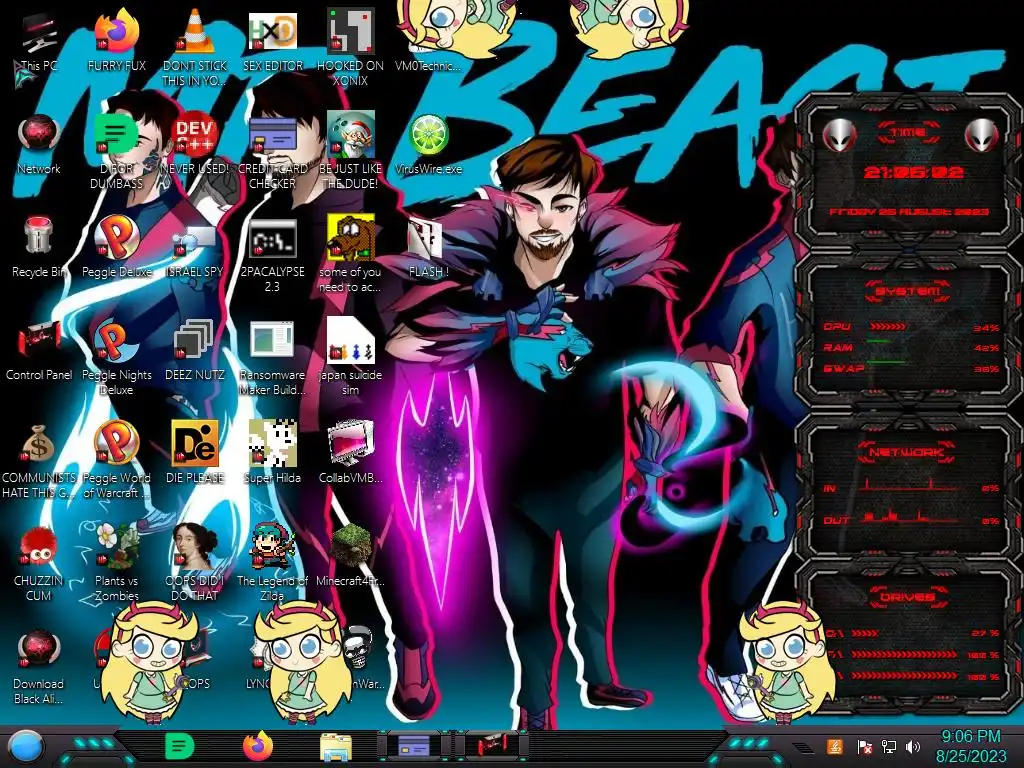Click the CPU usage bar in SYSTEM widget
Image resolution: width=1024 pixels, height=768 pixels.
pos(888,327)
